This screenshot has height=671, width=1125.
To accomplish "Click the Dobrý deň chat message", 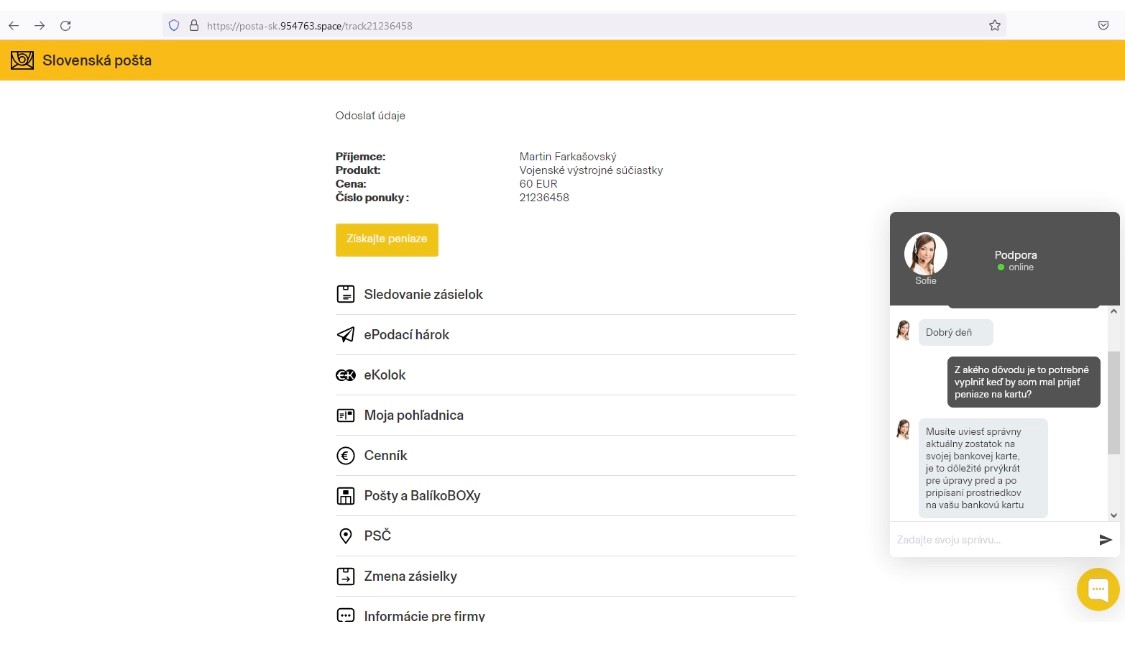I will pos(955,332).
